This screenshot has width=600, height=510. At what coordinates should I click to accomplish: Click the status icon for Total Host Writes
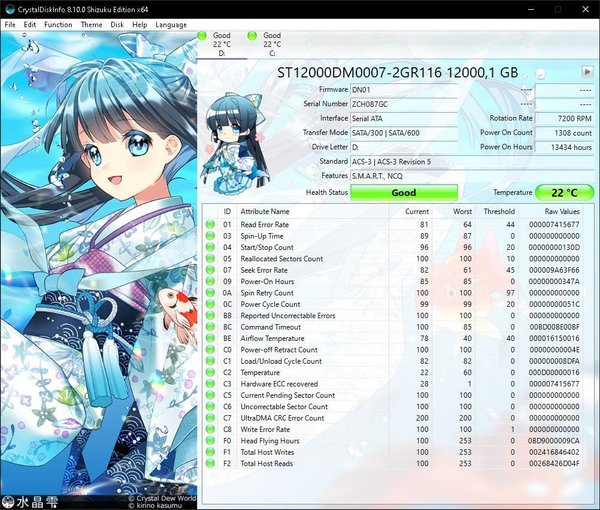[210, 452]
